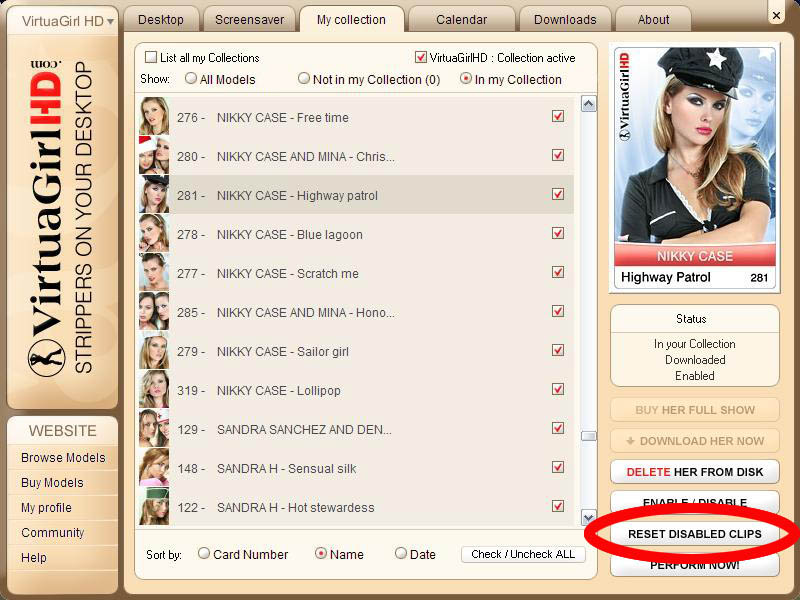Toggle VirtuaGirlHD Collection active checkbox
This screenshot has width=800, height=600.
[x=420, y=57]
